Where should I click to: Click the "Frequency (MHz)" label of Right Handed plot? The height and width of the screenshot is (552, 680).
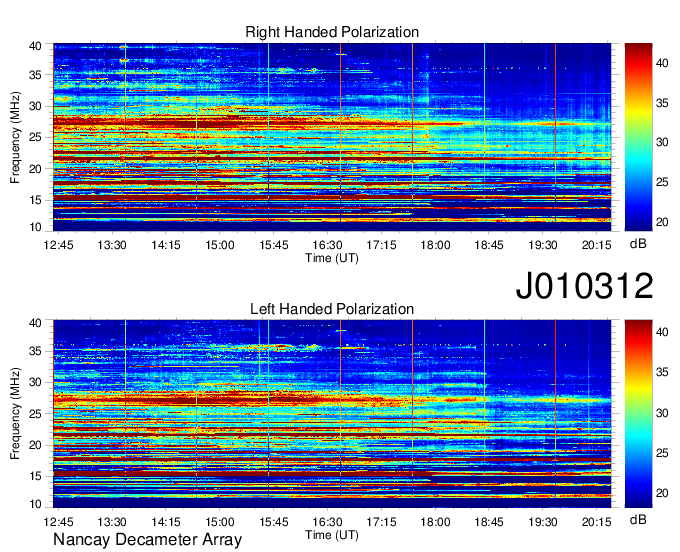coord(15,137)
